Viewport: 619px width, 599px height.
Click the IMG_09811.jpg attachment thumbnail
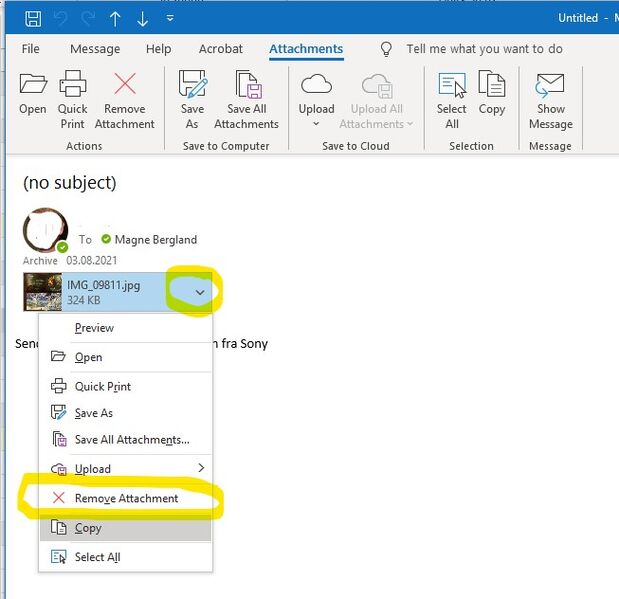point(43,291)
